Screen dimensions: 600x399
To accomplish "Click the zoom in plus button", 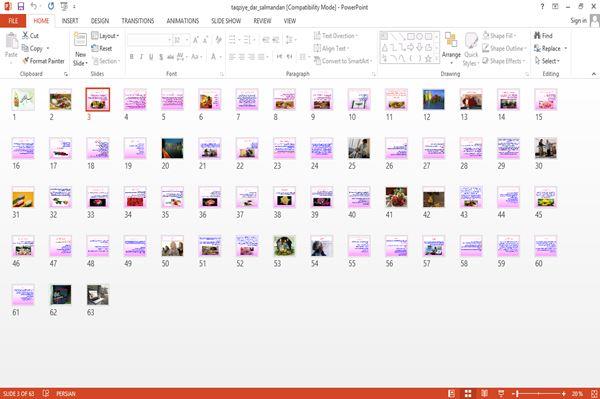I will 564,393.
